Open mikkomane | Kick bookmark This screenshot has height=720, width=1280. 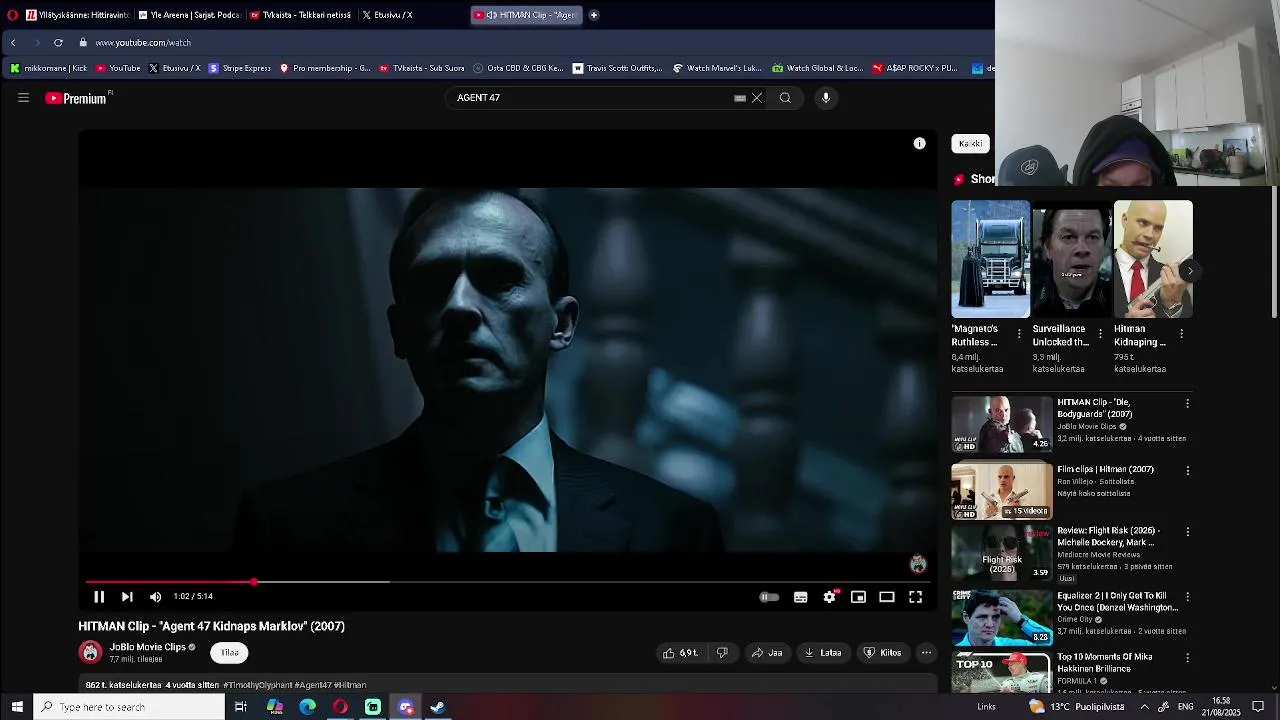pyautogui.click(x=49, y=68)
